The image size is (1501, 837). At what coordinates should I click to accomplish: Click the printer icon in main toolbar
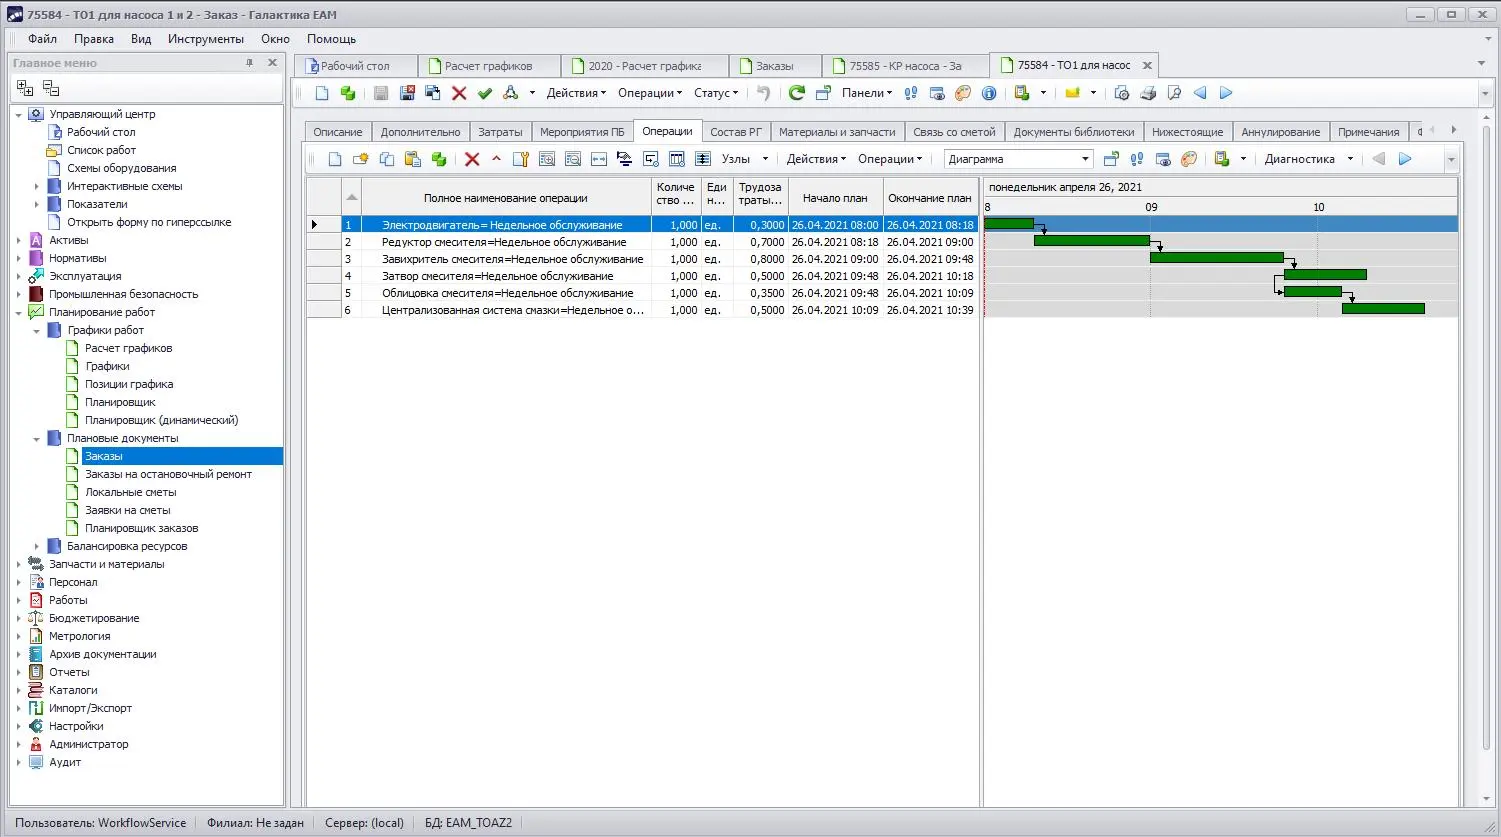point(1148,93)
